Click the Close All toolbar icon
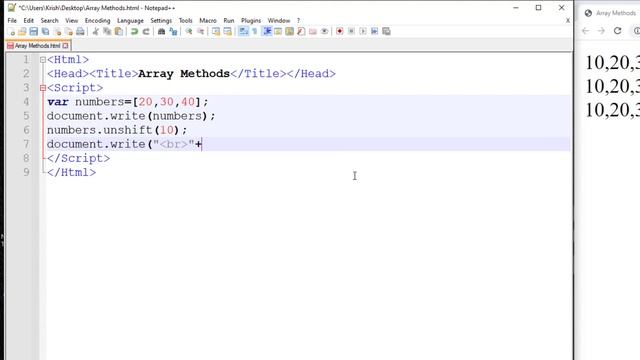The image size is (640, 360). pyautogui.click(x=69, y=31)
